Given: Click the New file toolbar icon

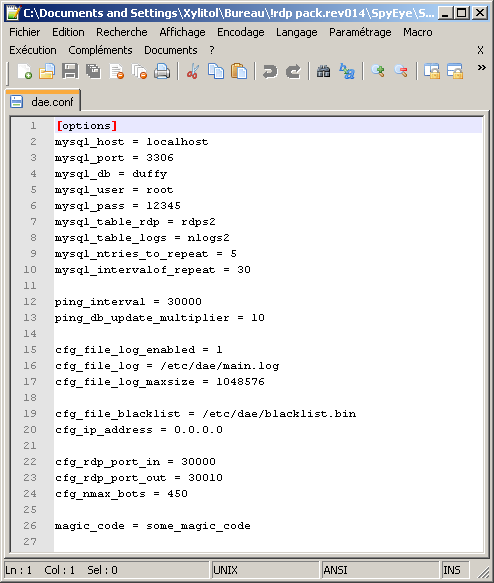Looking at the screenshot, I should [25, 71].
